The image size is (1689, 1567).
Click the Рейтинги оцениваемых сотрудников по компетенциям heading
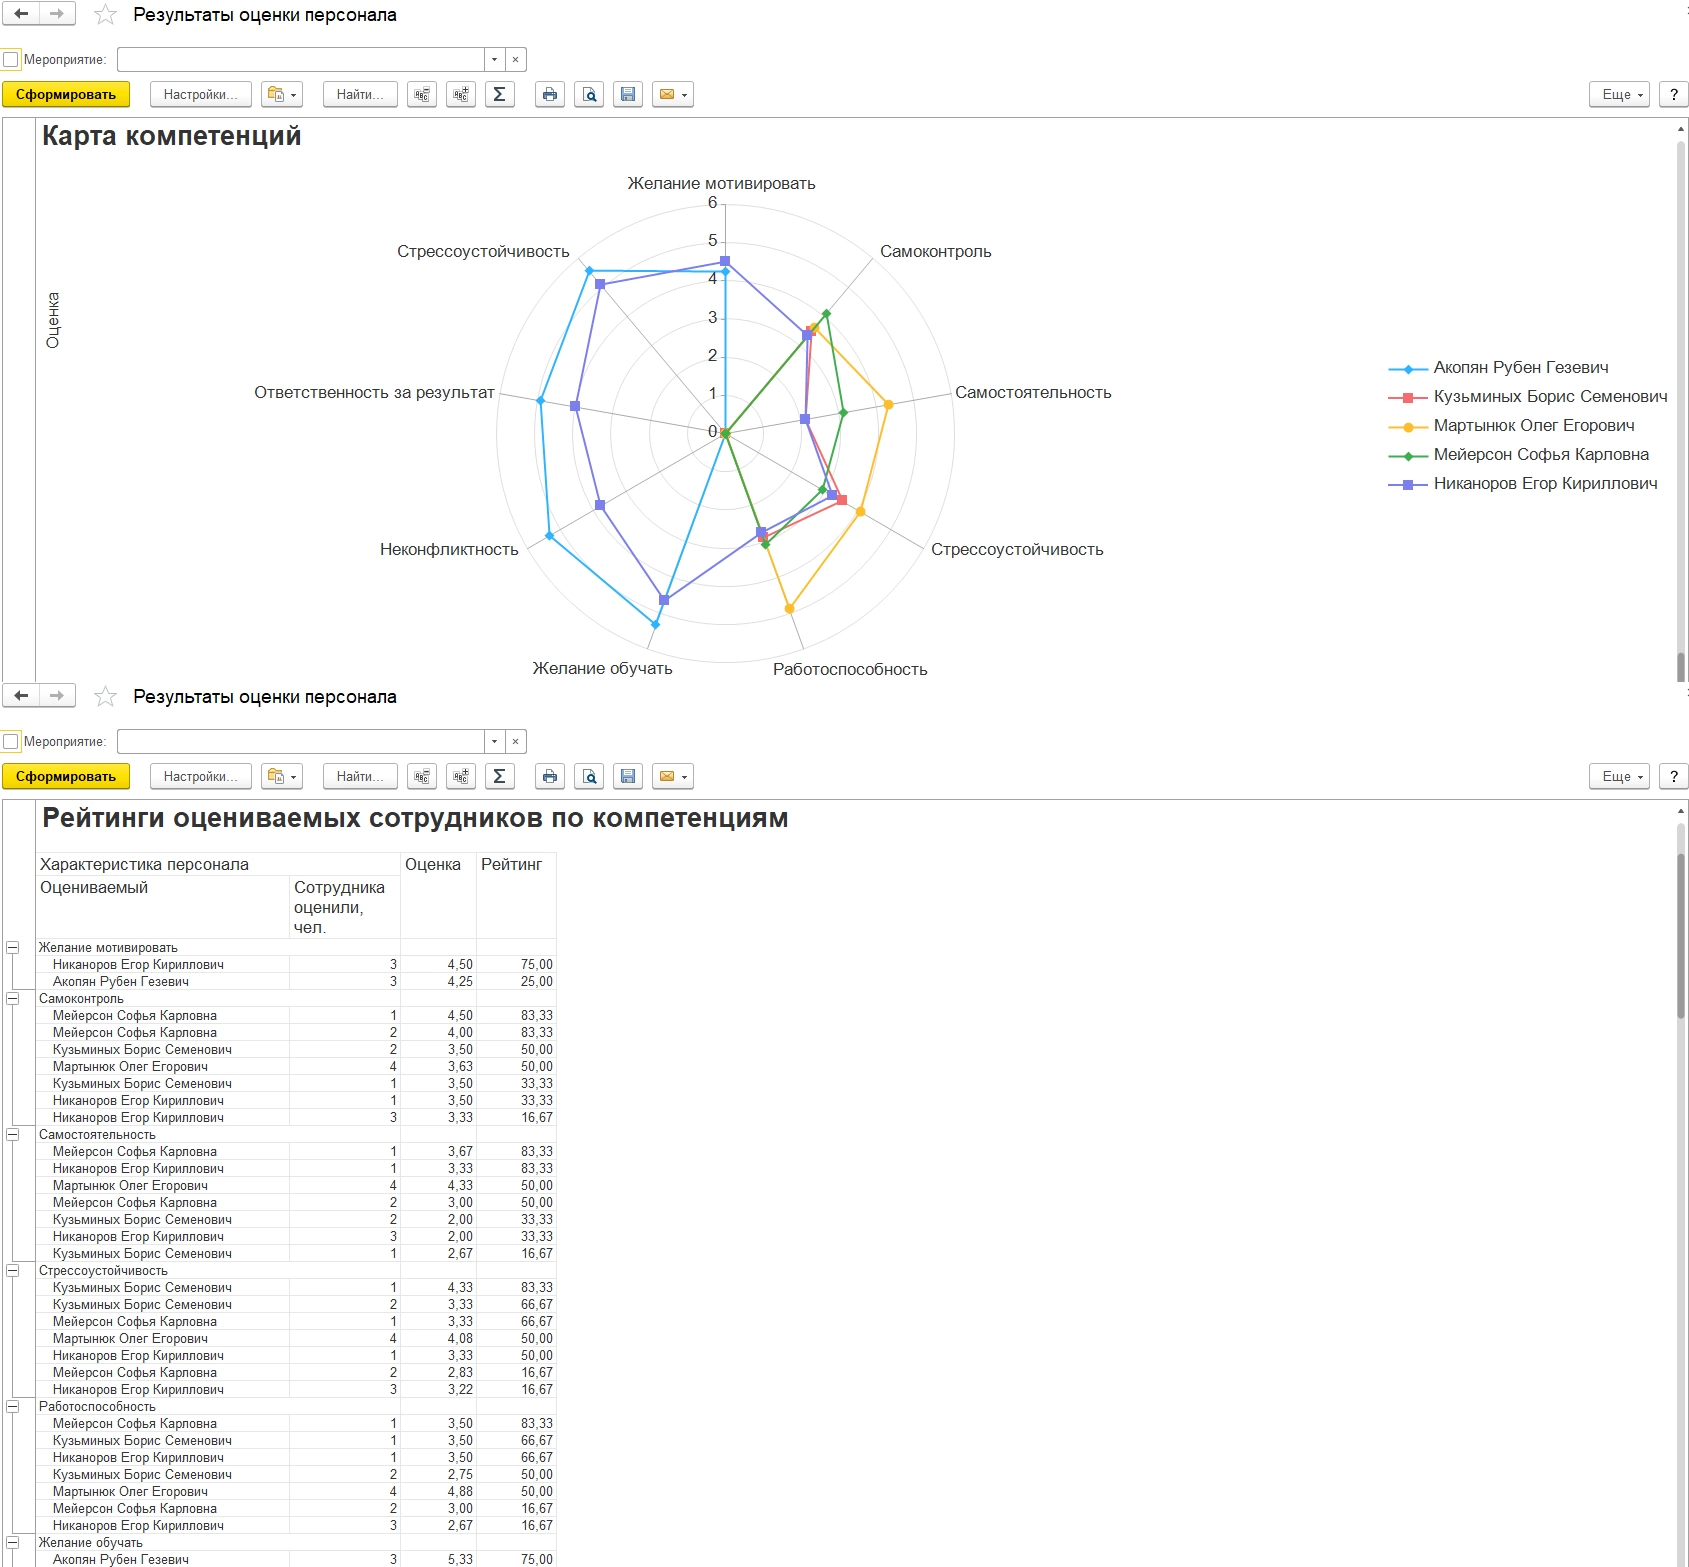click(x=415, y=818)
